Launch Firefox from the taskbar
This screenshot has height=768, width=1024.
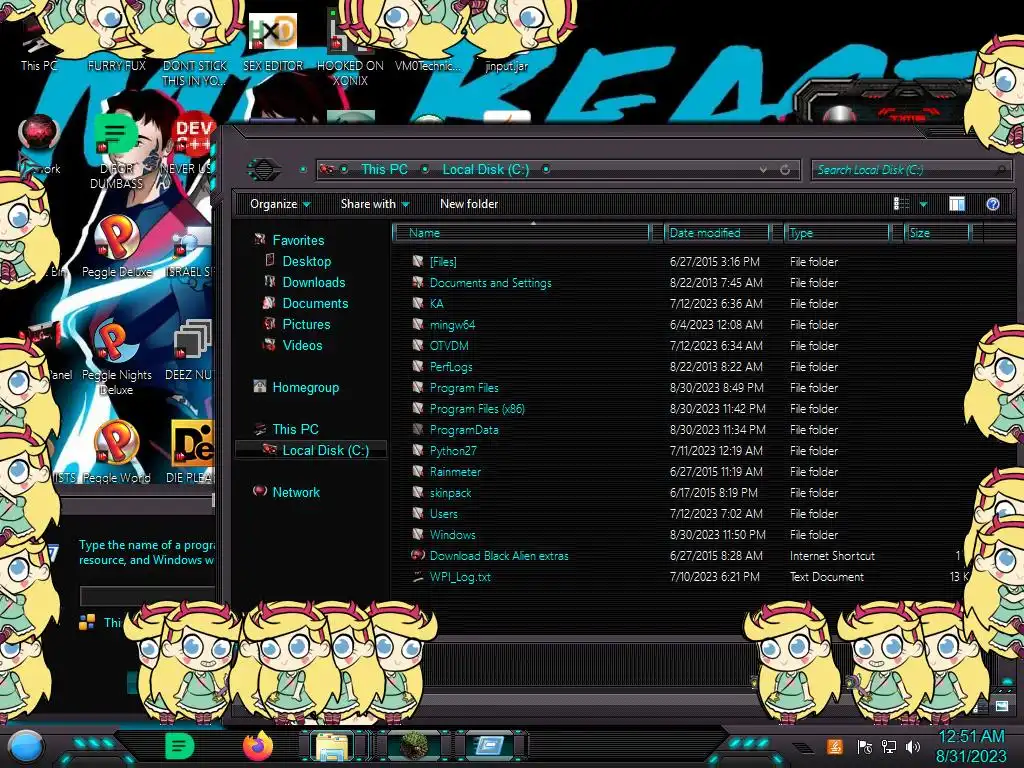(258, 746)
